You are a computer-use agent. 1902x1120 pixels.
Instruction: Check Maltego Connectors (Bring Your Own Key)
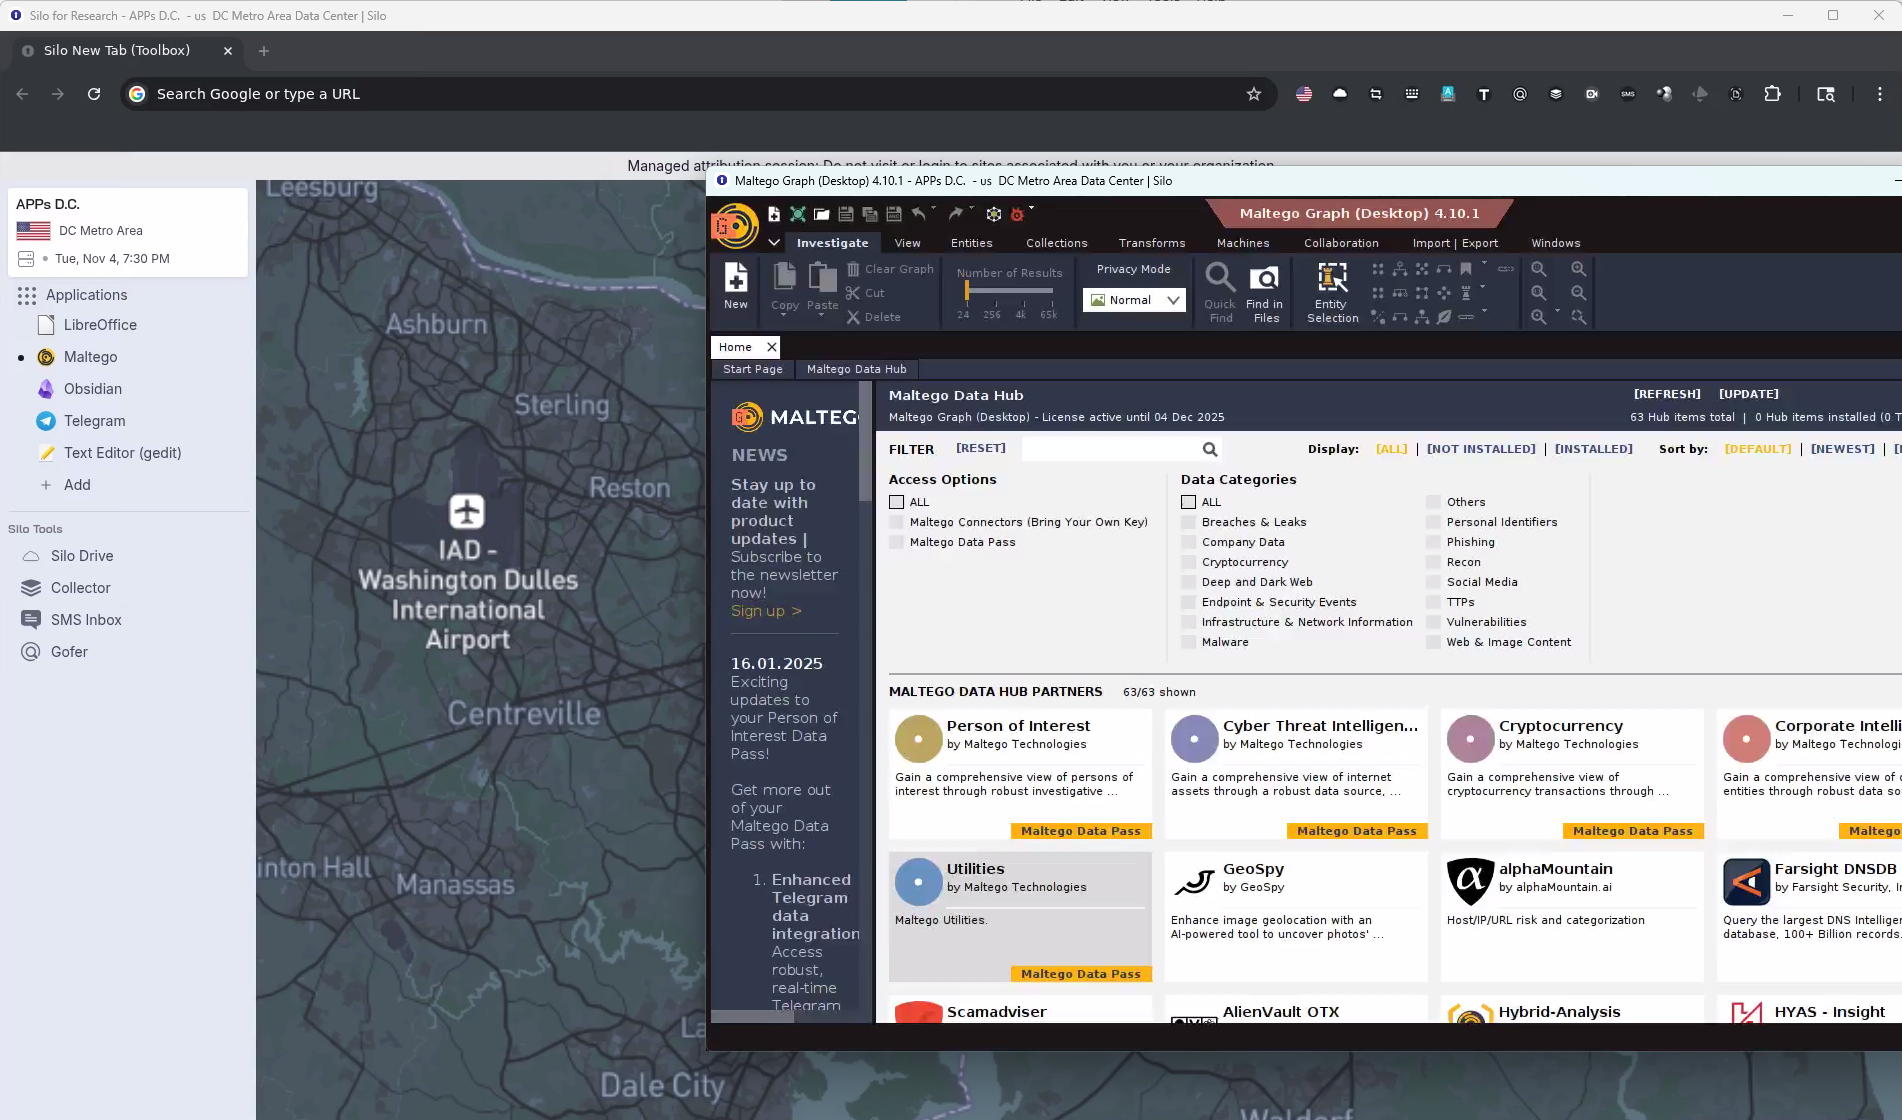(x=896, y=522)
